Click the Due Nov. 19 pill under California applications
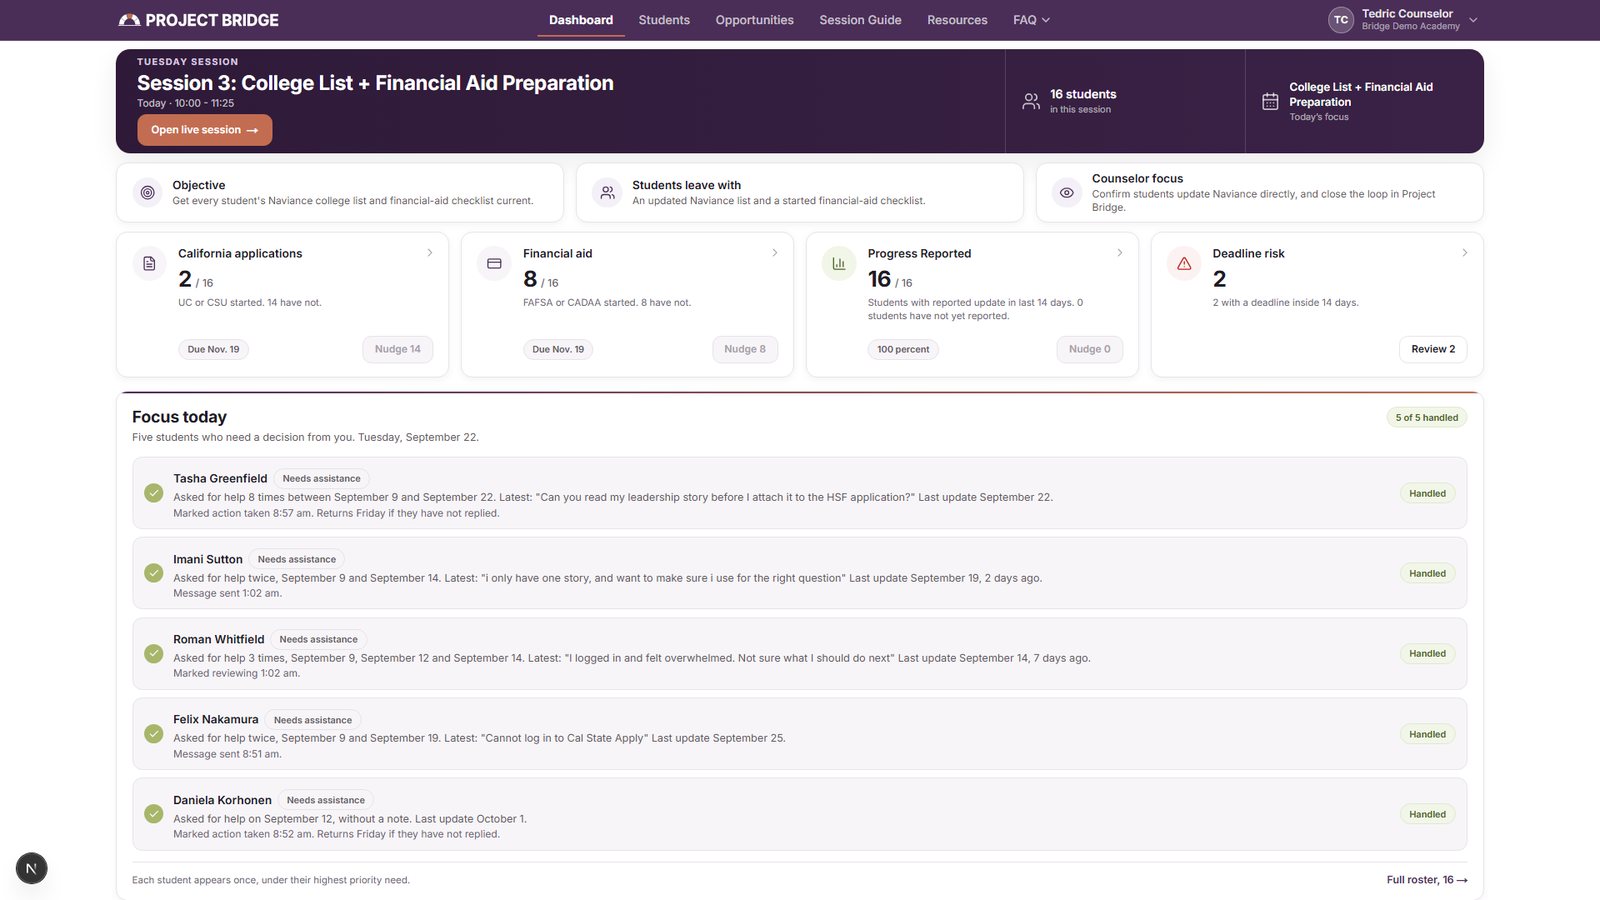The width and height of the screenshot is (1600, 900). (214, 349)
